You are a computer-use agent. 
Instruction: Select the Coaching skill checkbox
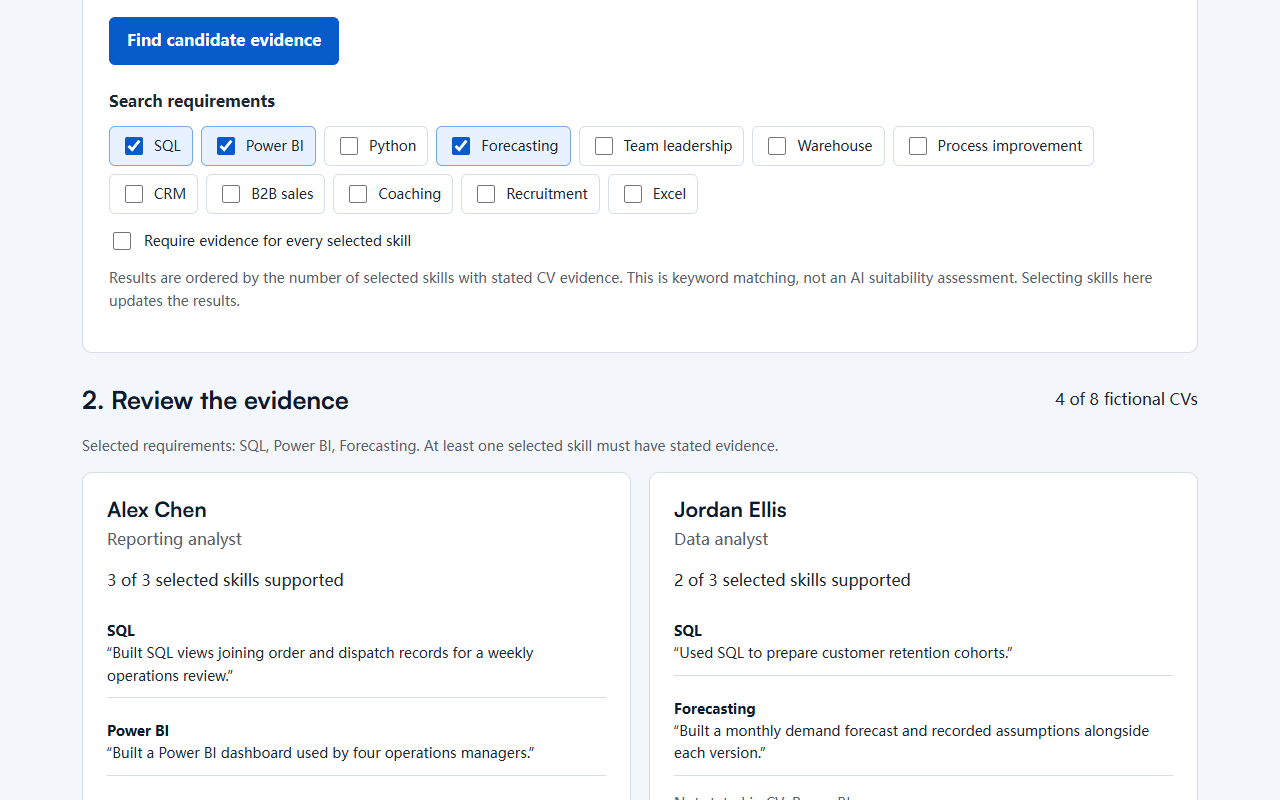point(358,194)
